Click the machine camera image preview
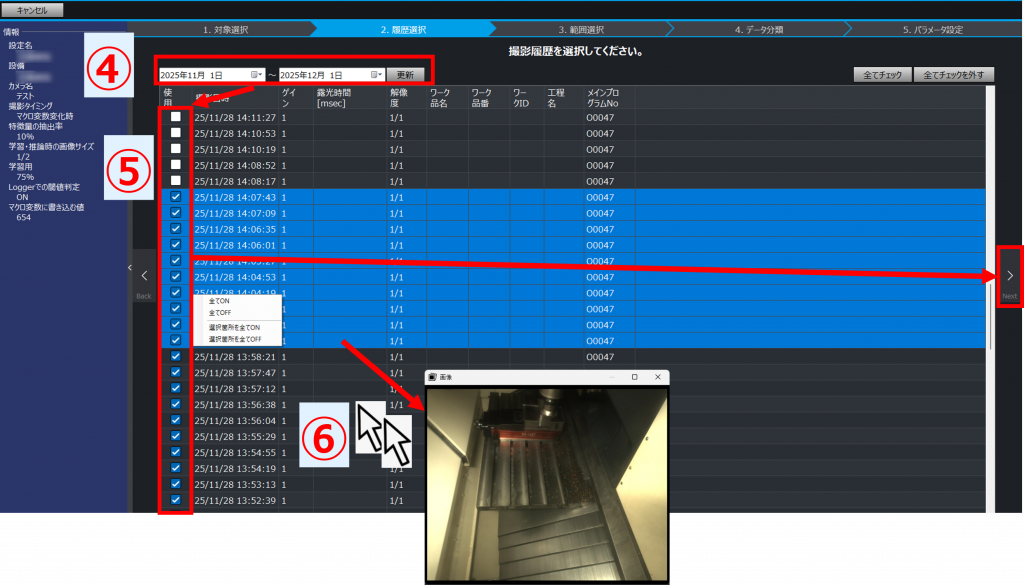Image resolution: width=1024 pixels, height=585 pixels. [546, 483]
